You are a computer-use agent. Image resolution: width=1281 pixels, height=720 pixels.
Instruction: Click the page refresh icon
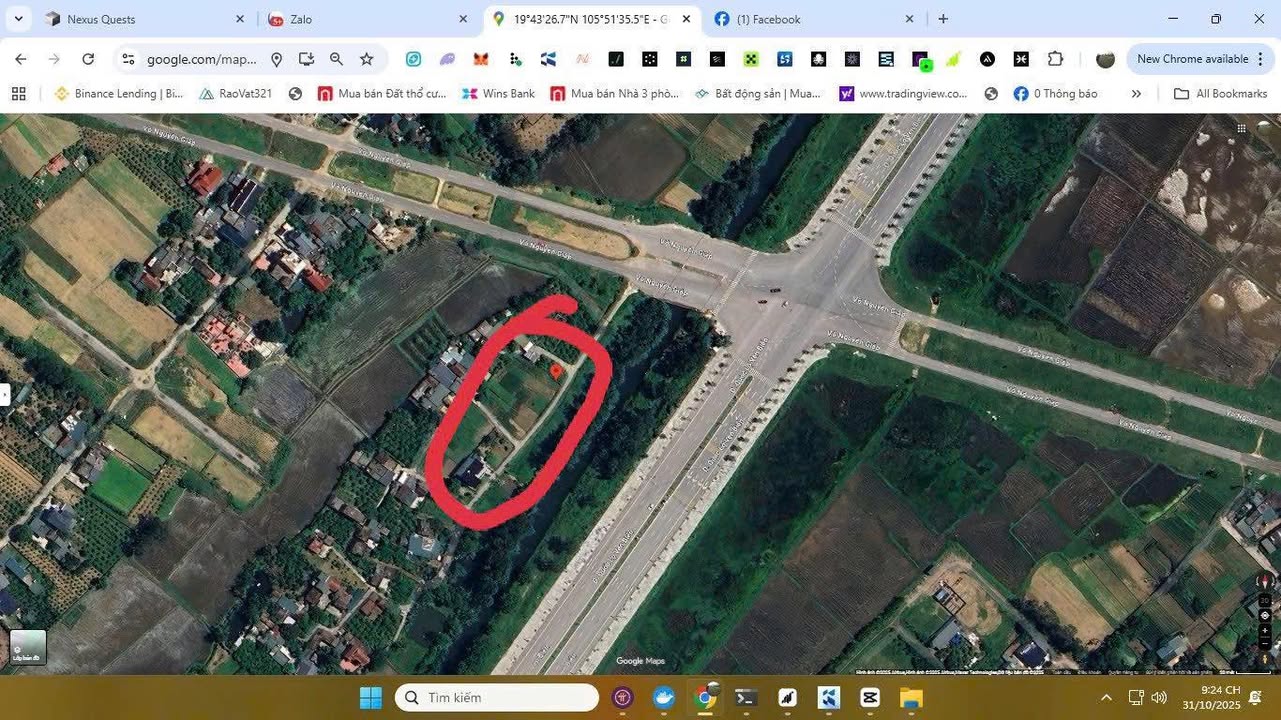pos(88,58)
